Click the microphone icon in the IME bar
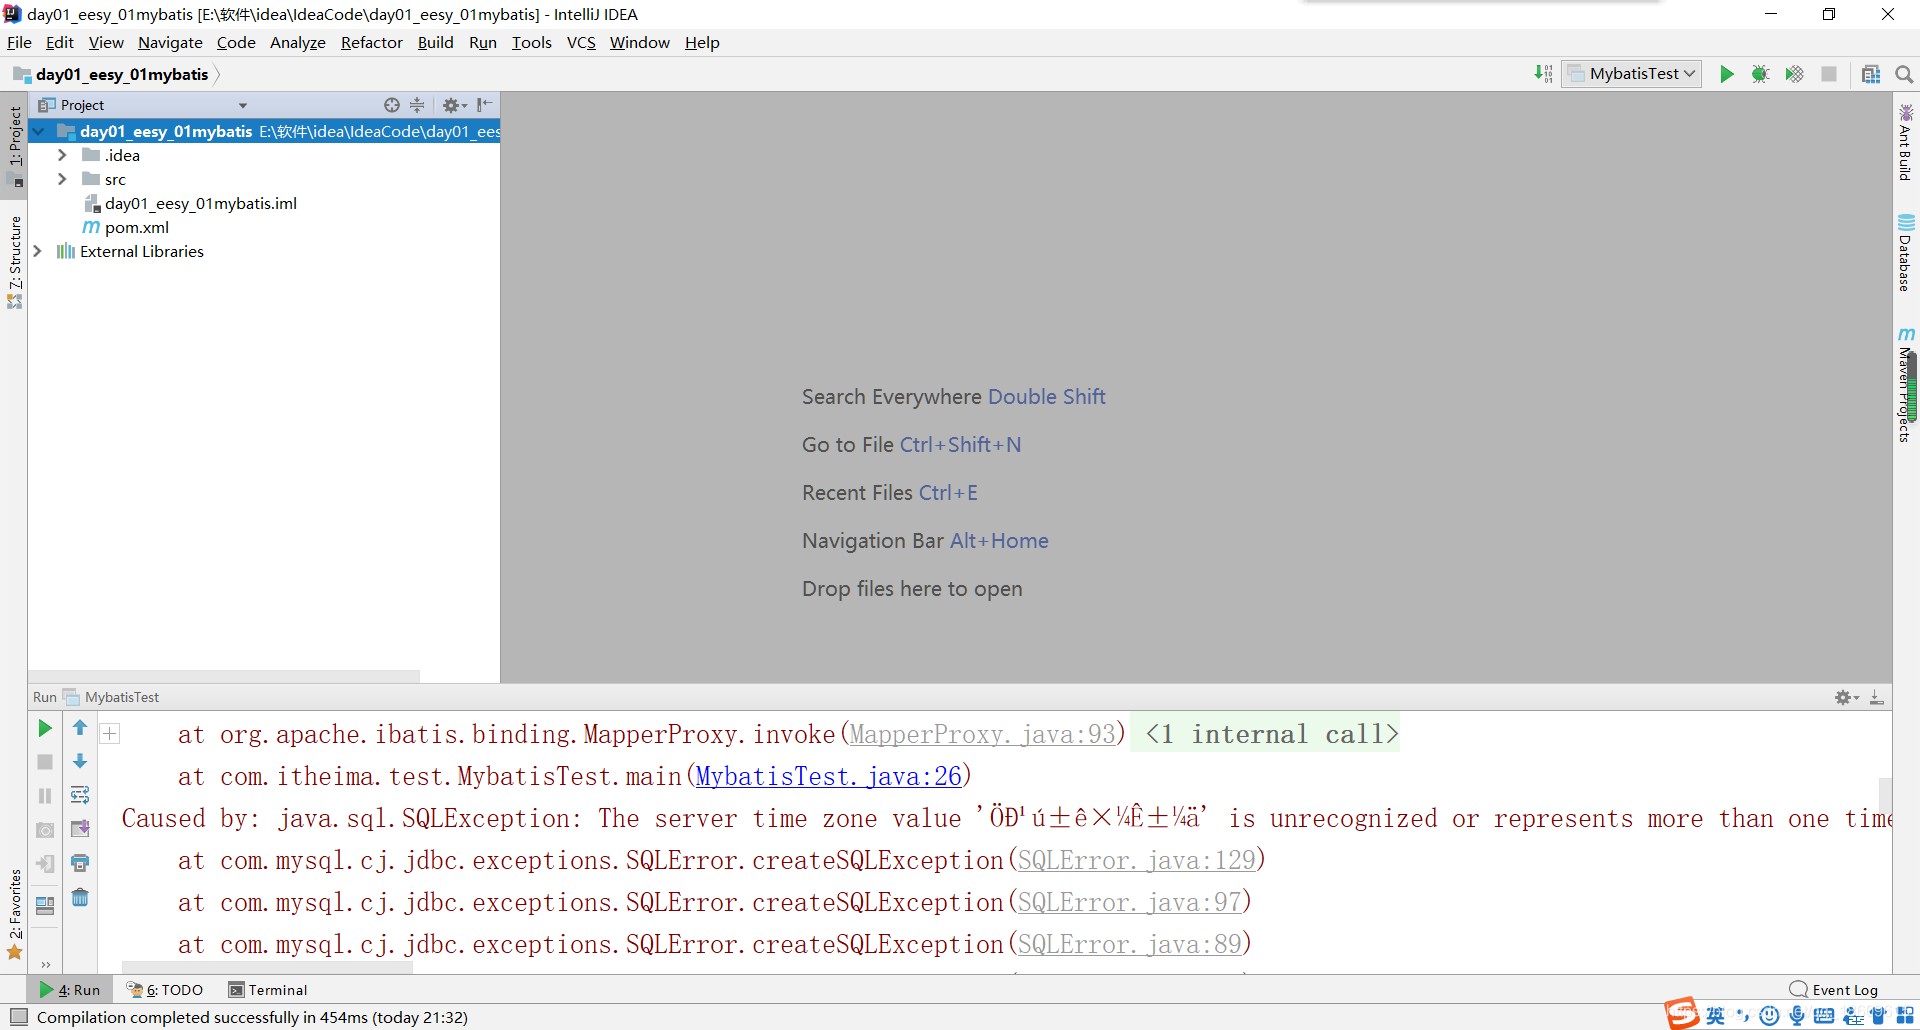This screenshot has height=1030, width=1920. [x=1797, y=1016]
